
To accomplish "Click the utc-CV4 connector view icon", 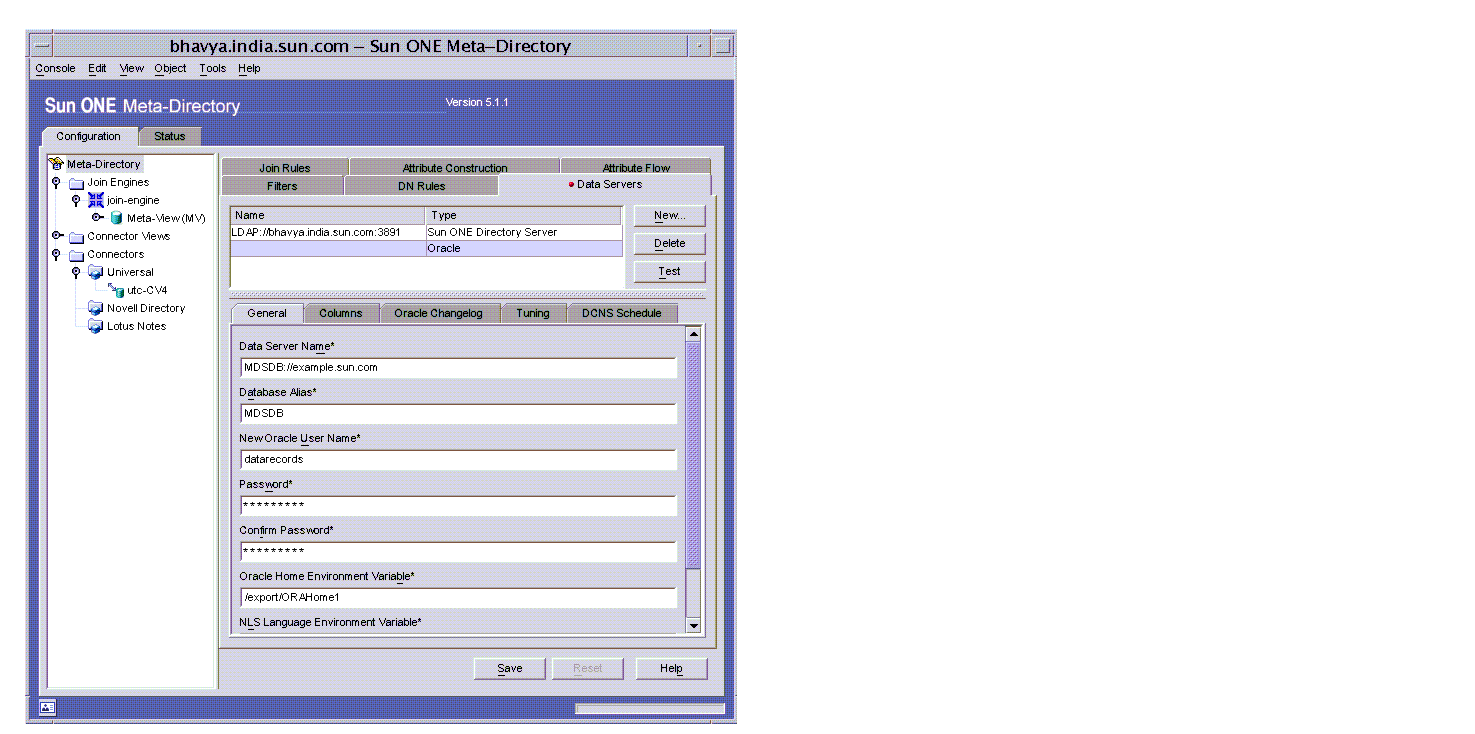I will point(116,290).
